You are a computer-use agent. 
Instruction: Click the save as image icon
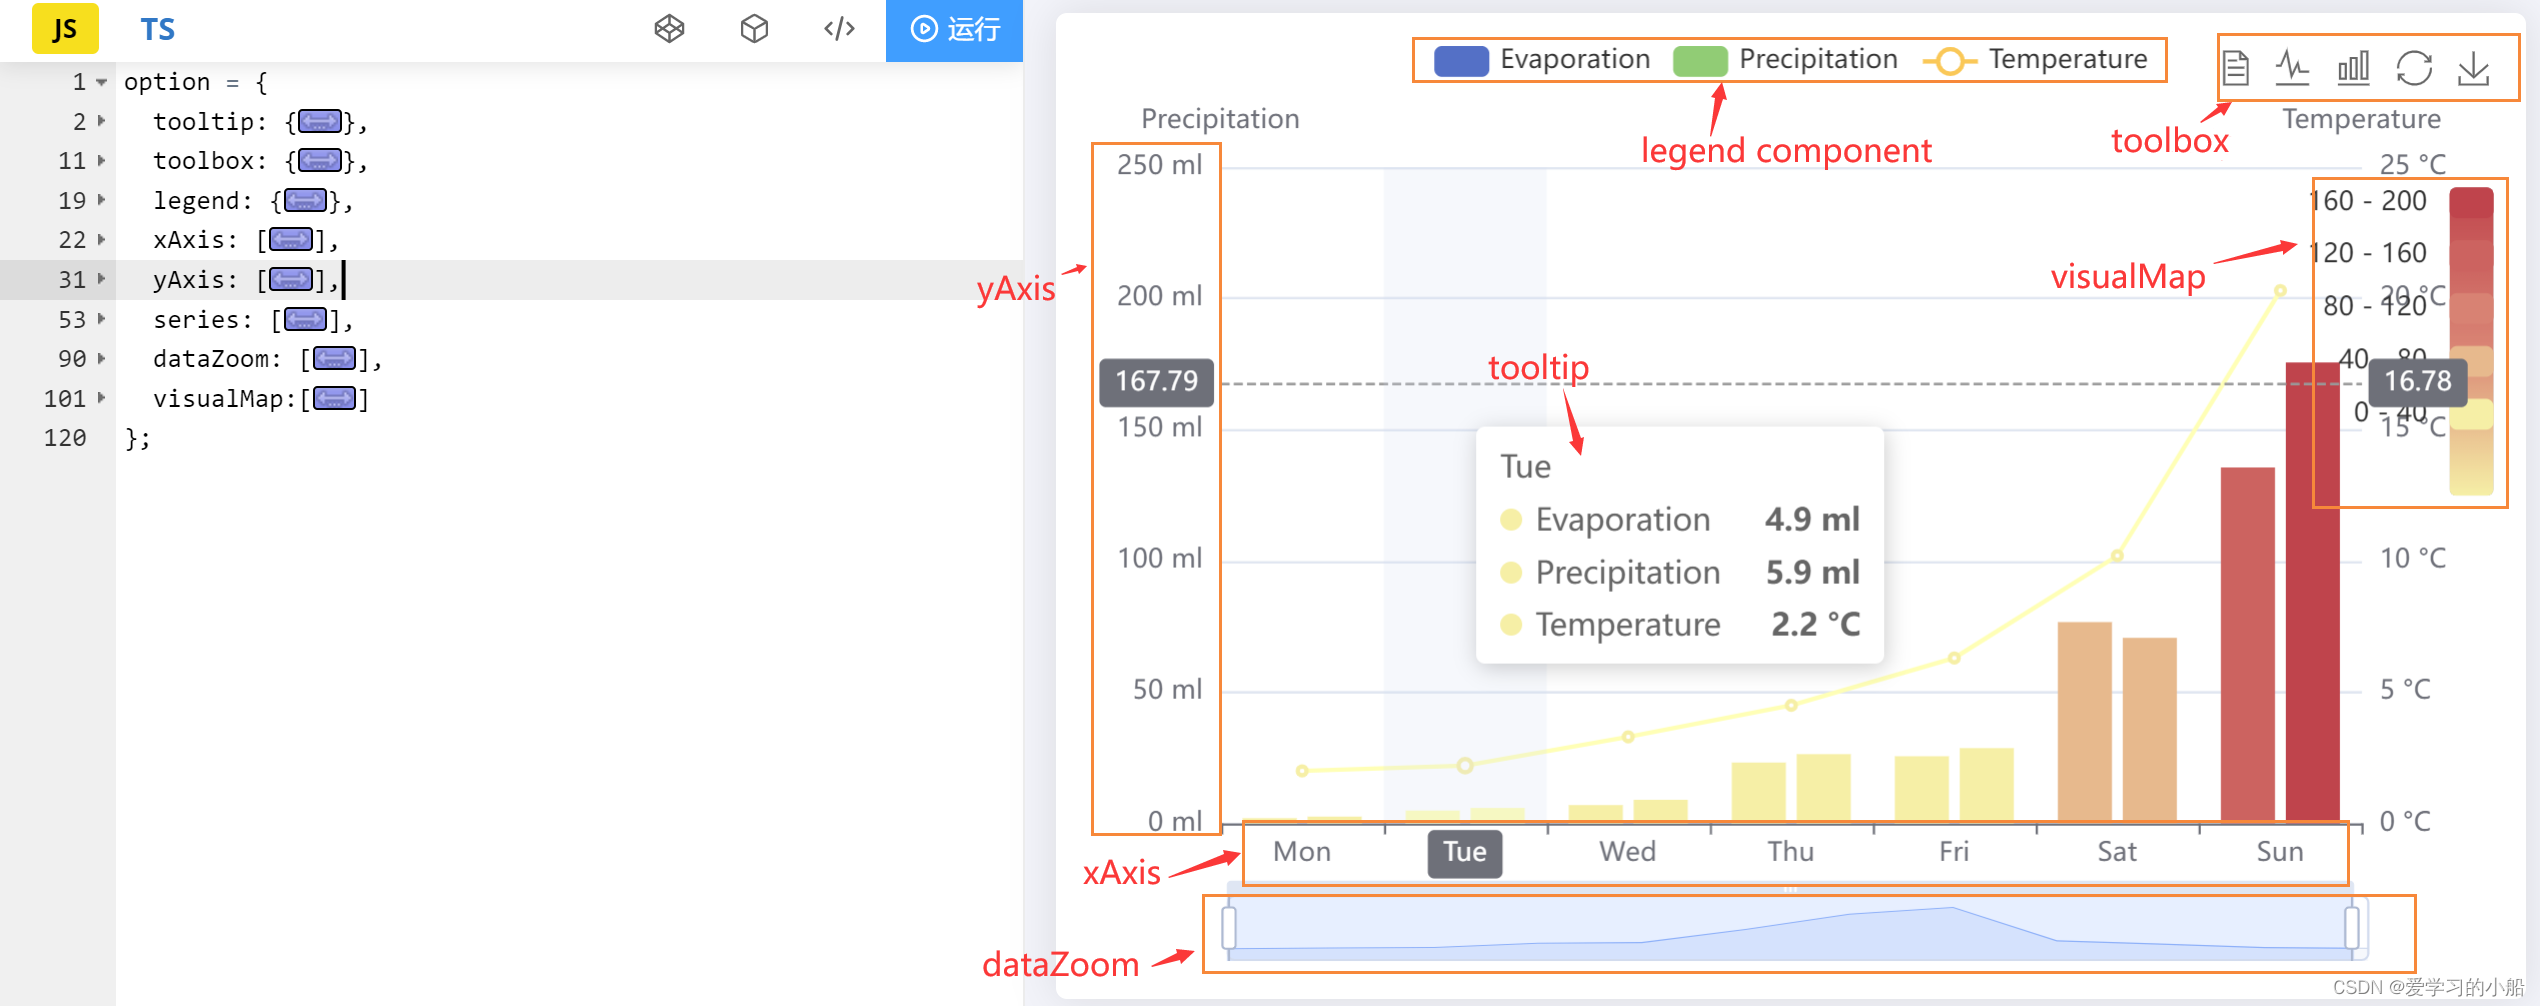click(2474, 68)
